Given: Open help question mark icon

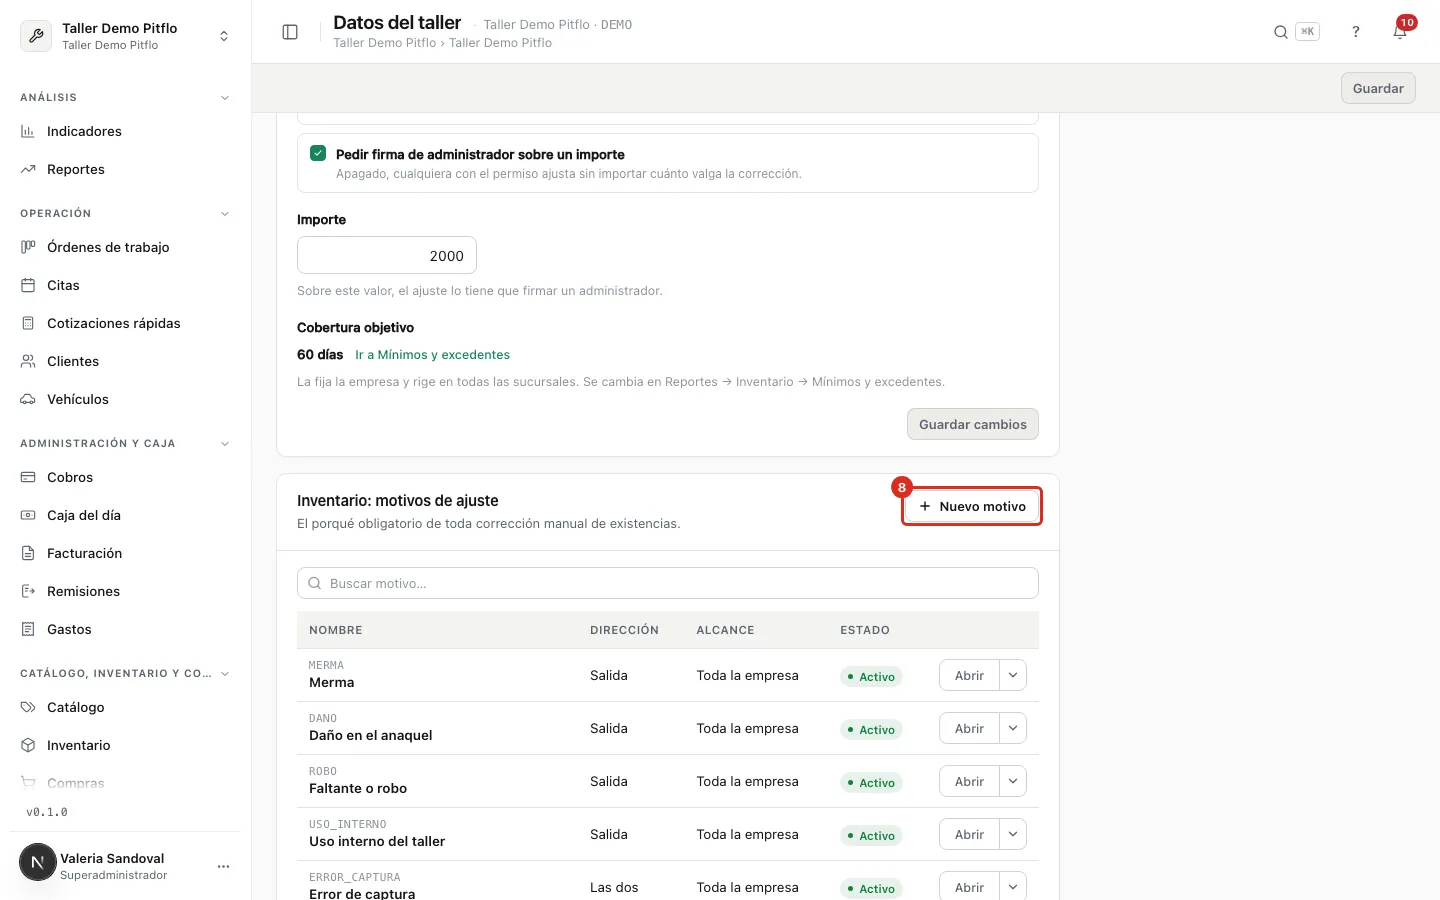Looking at the screenshot, I should click(1356, 32).
